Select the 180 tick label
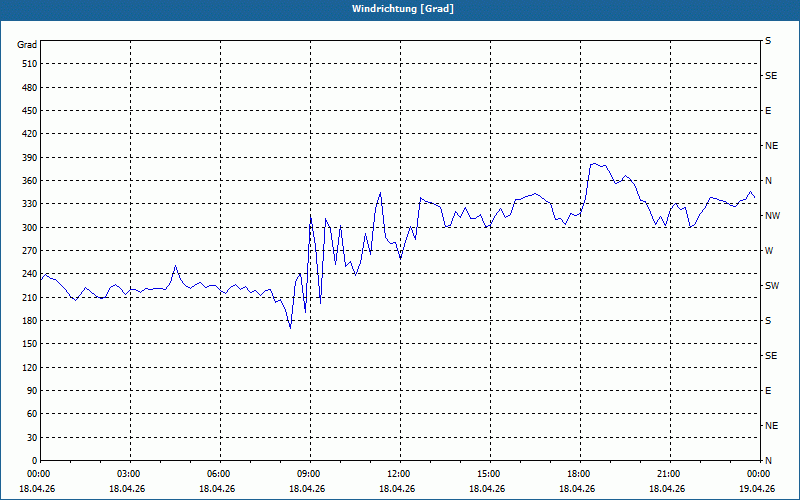This screenshot has width=800, height=500. pyautogui.click(x=30, y=320)
